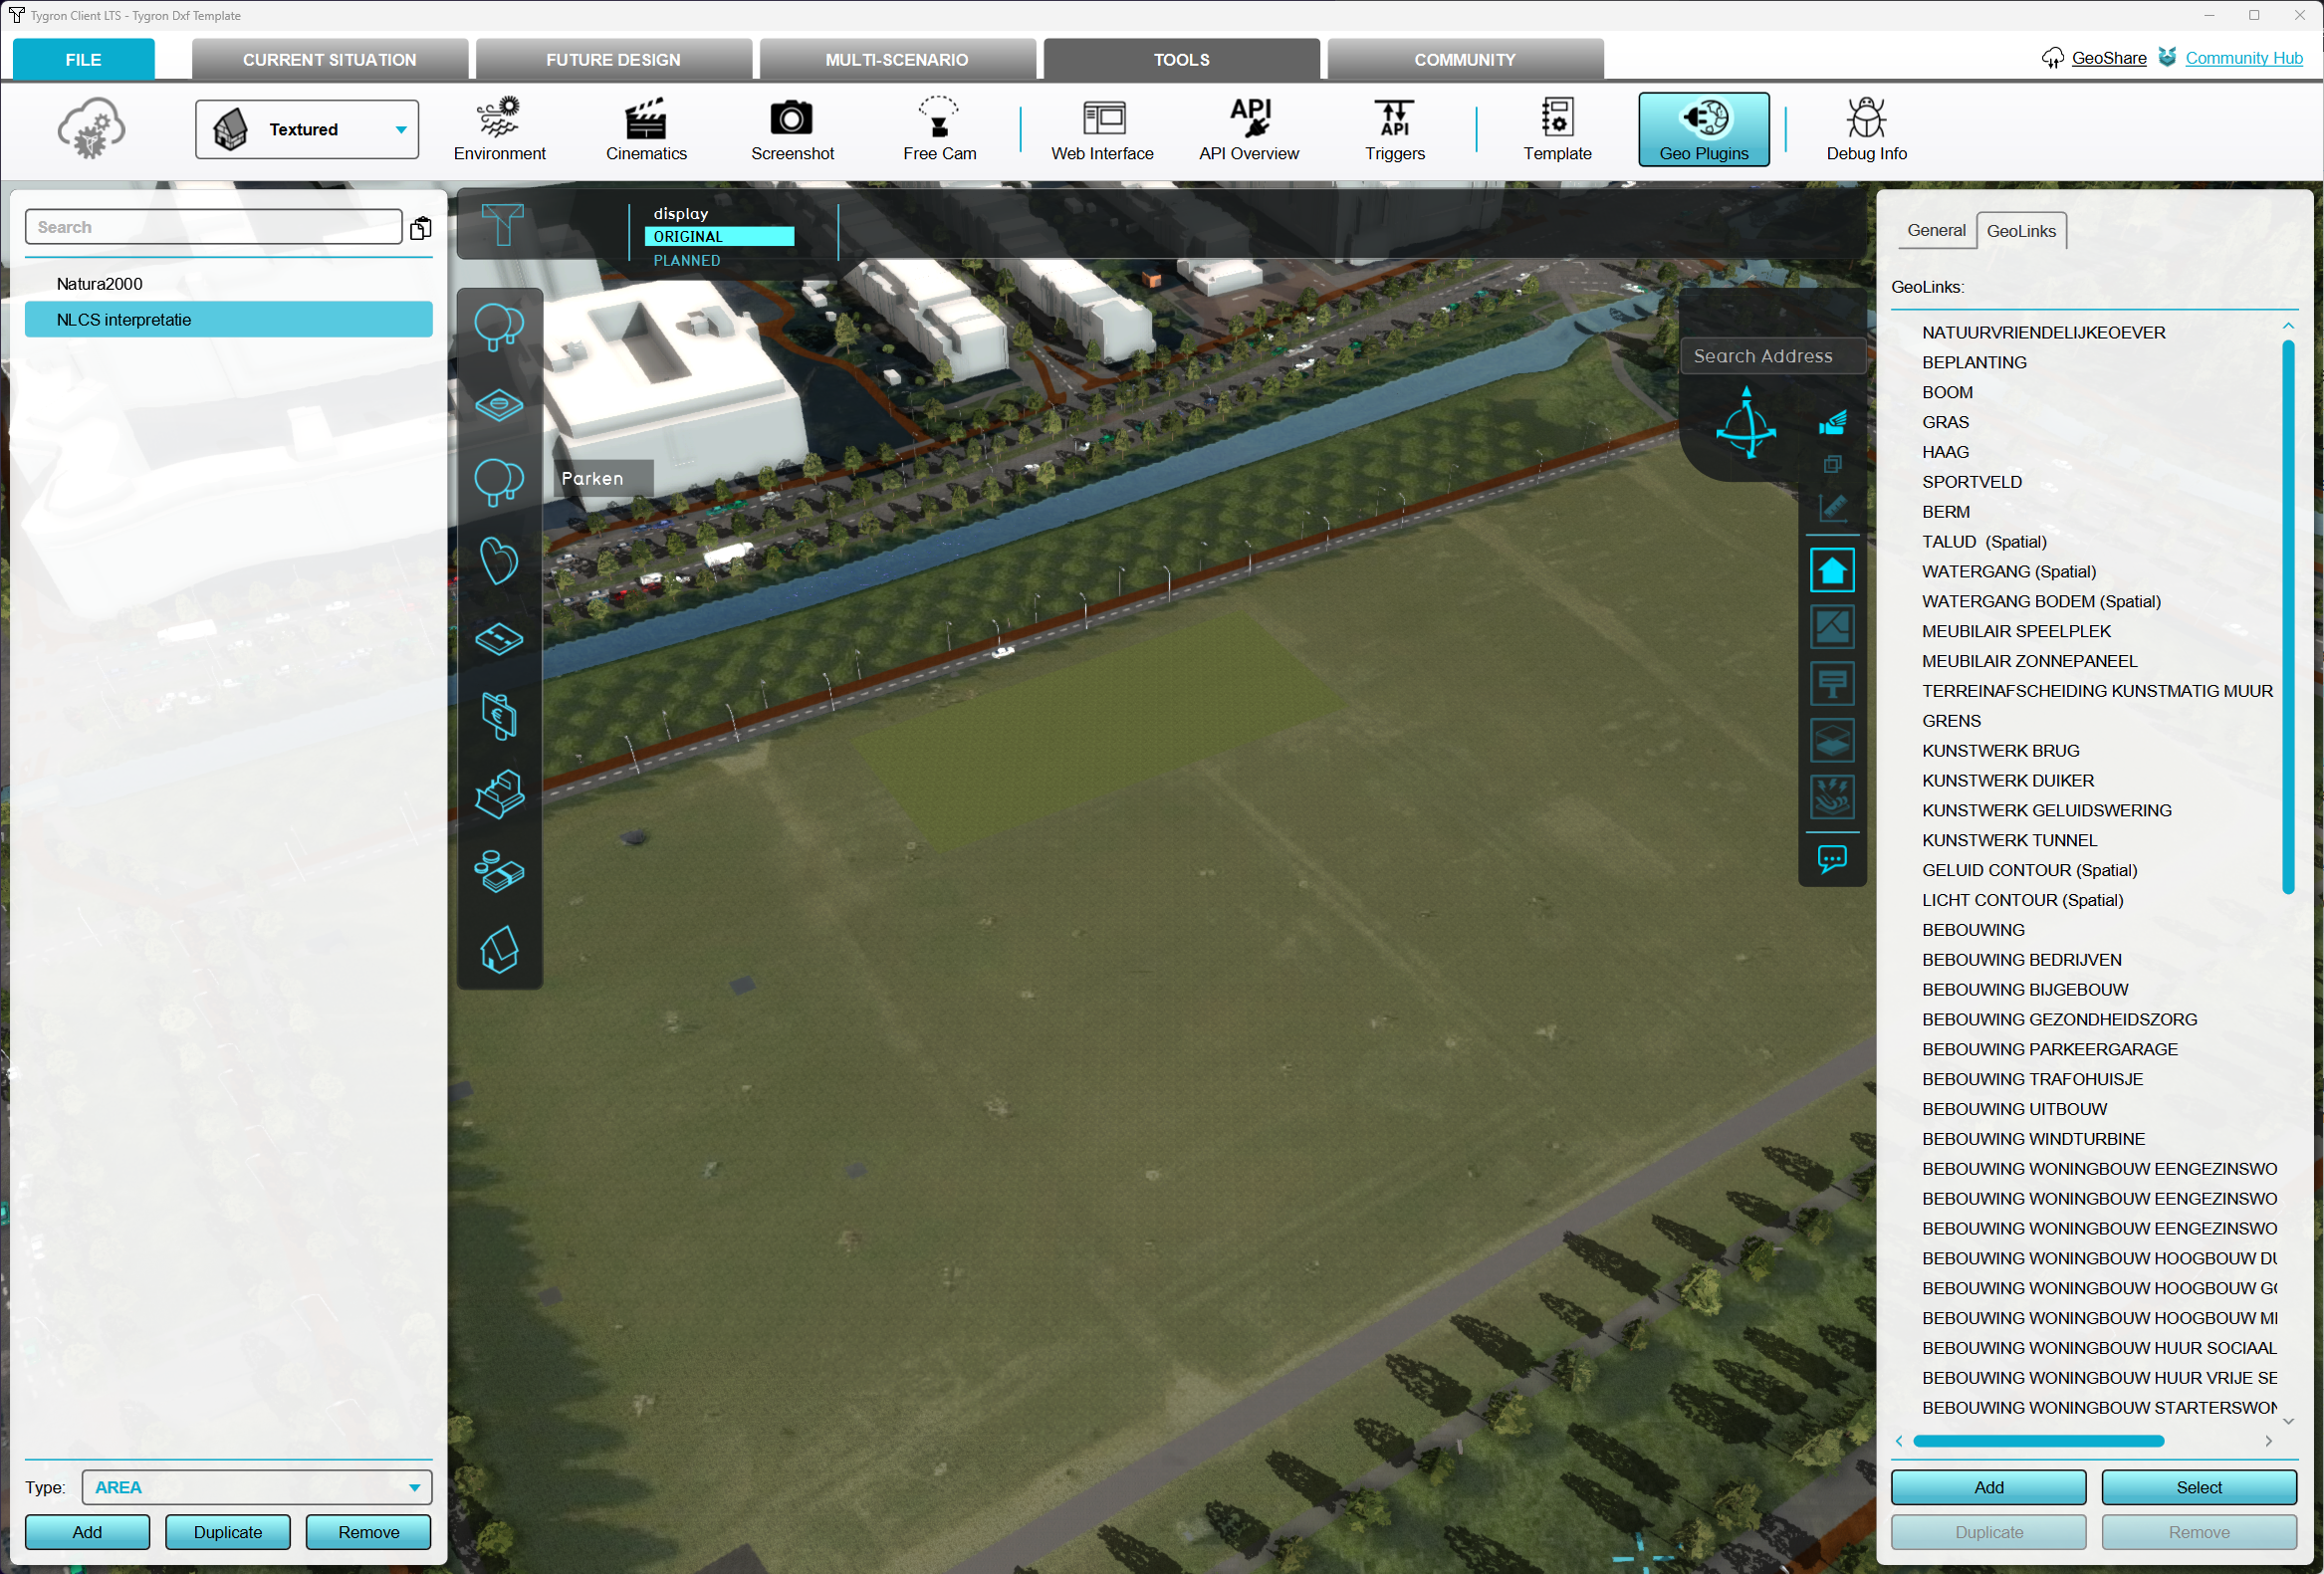Click the clipboard icon beside Search
The height and width of the screenshot is (1574, 2324).
pyautogui.click(x=421, y=228)
